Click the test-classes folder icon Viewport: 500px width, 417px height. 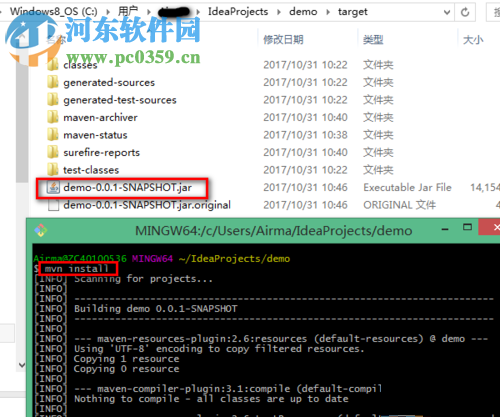pos(53,170)
